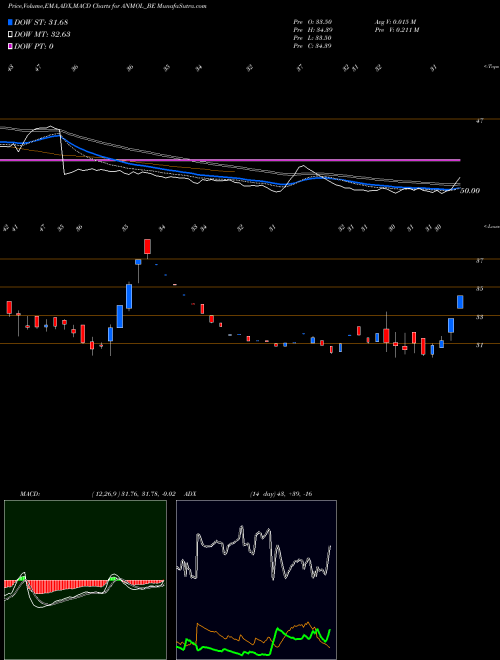Click the 'Avg V: 0.015 M' value
This screenshot has width=500, height=660.
(x=395, y=22)
